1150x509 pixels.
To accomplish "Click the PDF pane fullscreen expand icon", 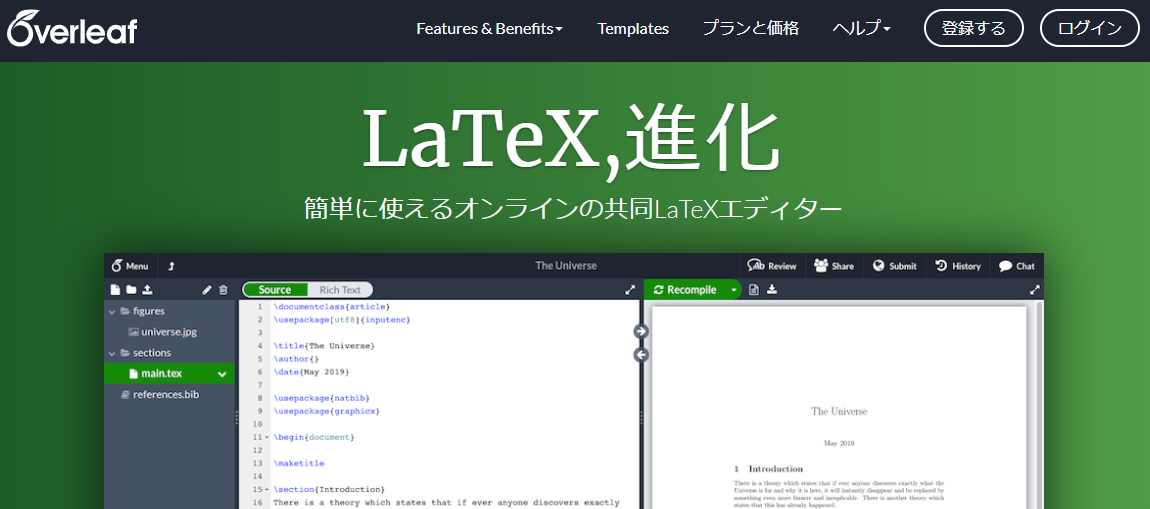I will click(1035, 290).
